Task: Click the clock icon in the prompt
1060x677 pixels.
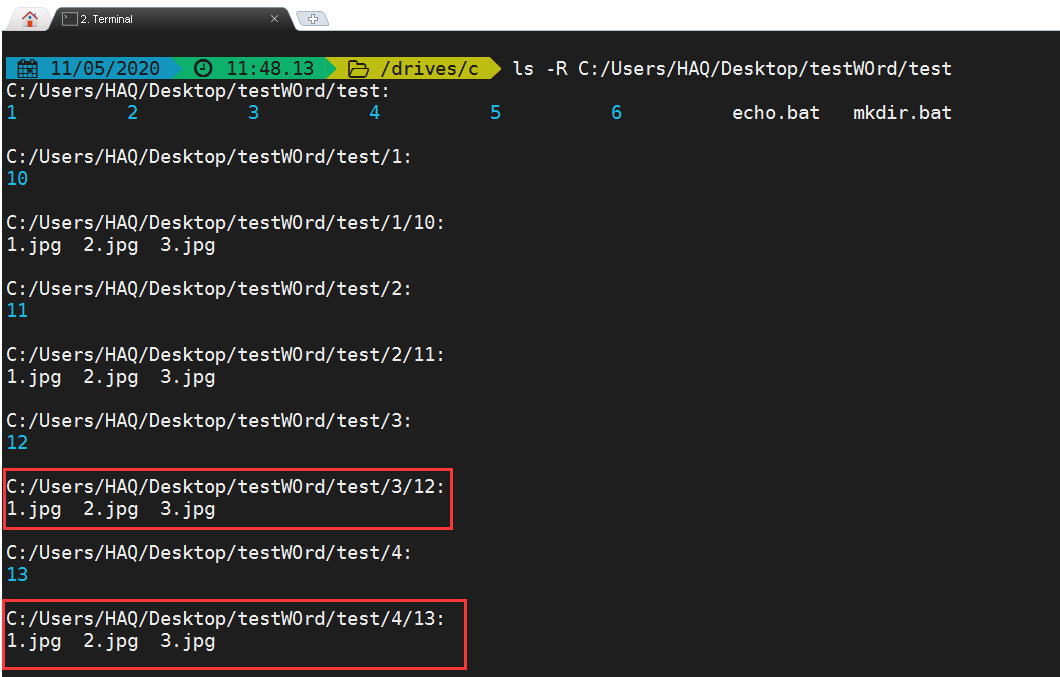Action: tap(203, 68)
